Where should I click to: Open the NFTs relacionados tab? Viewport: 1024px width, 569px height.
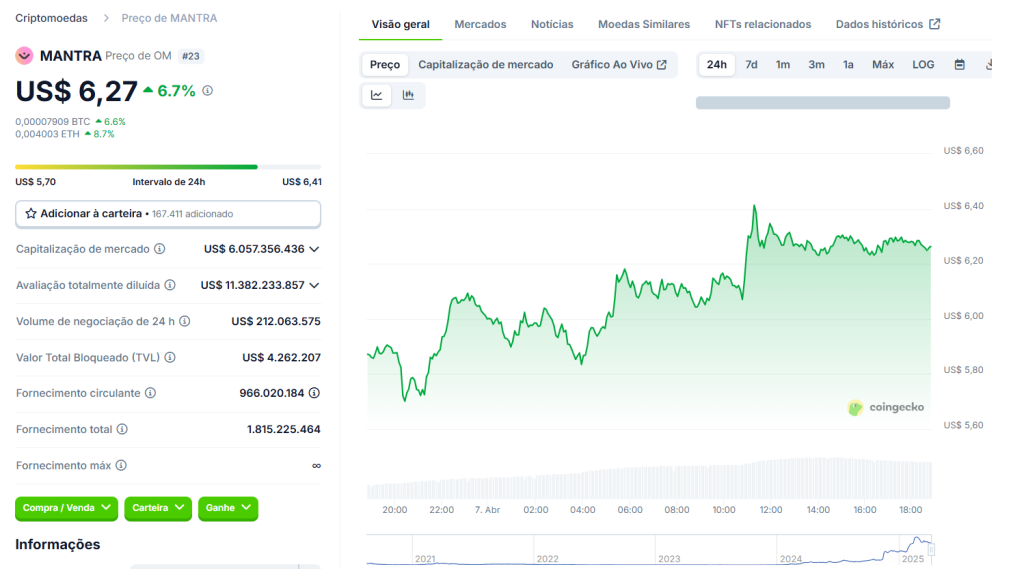click(763, 24)
